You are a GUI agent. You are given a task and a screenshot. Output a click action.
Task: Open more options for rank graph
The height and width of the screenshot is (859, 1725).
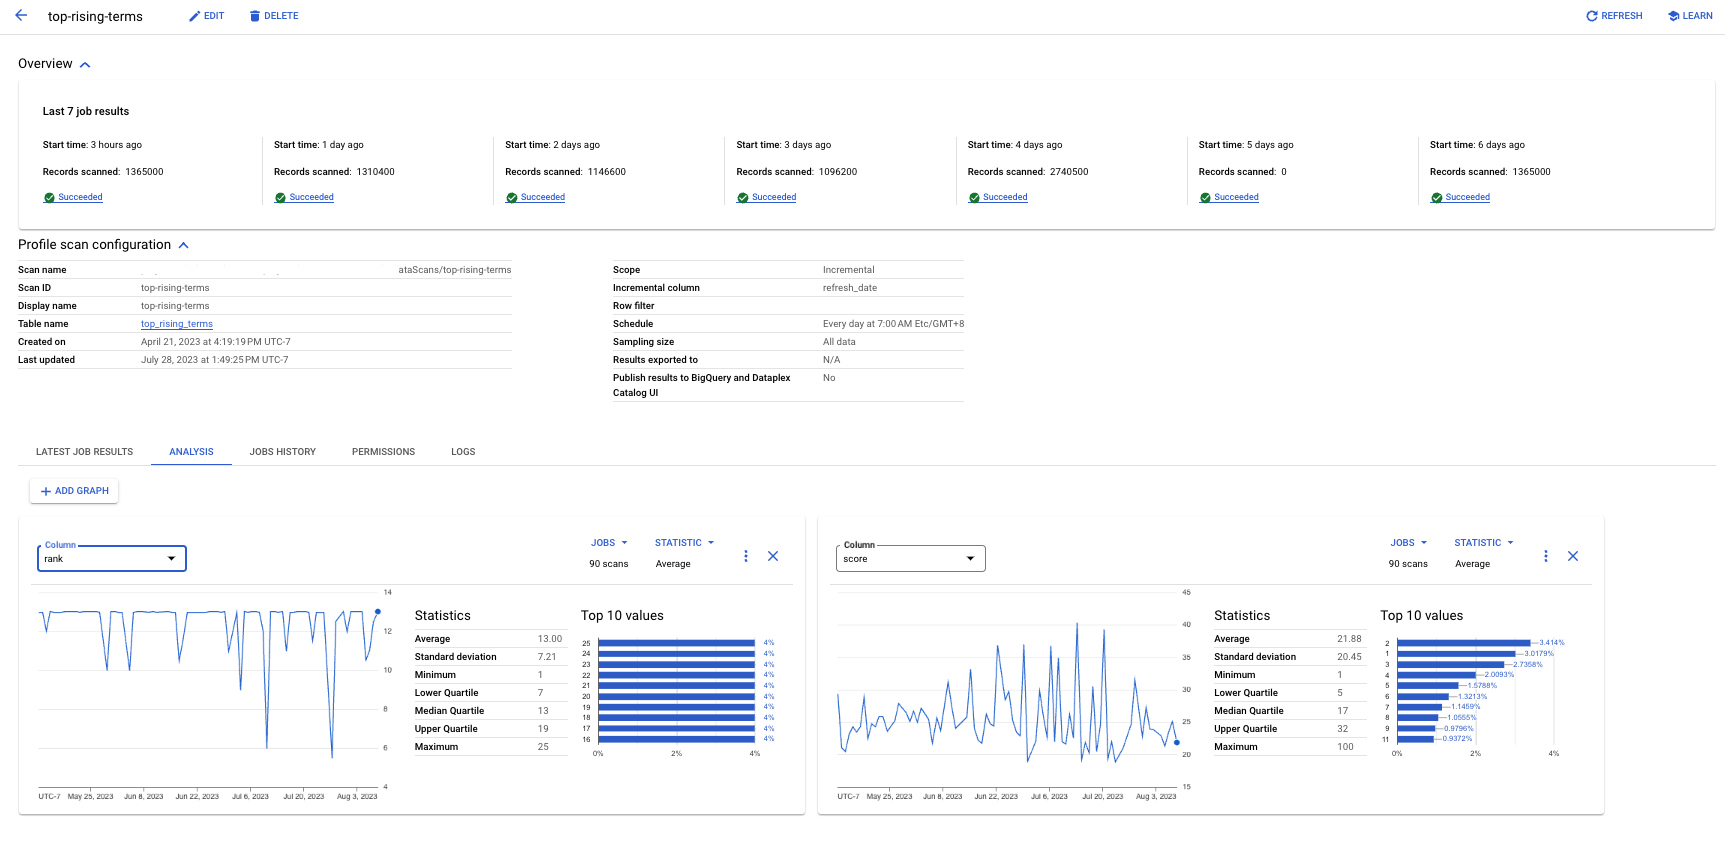tap(746, 556)
